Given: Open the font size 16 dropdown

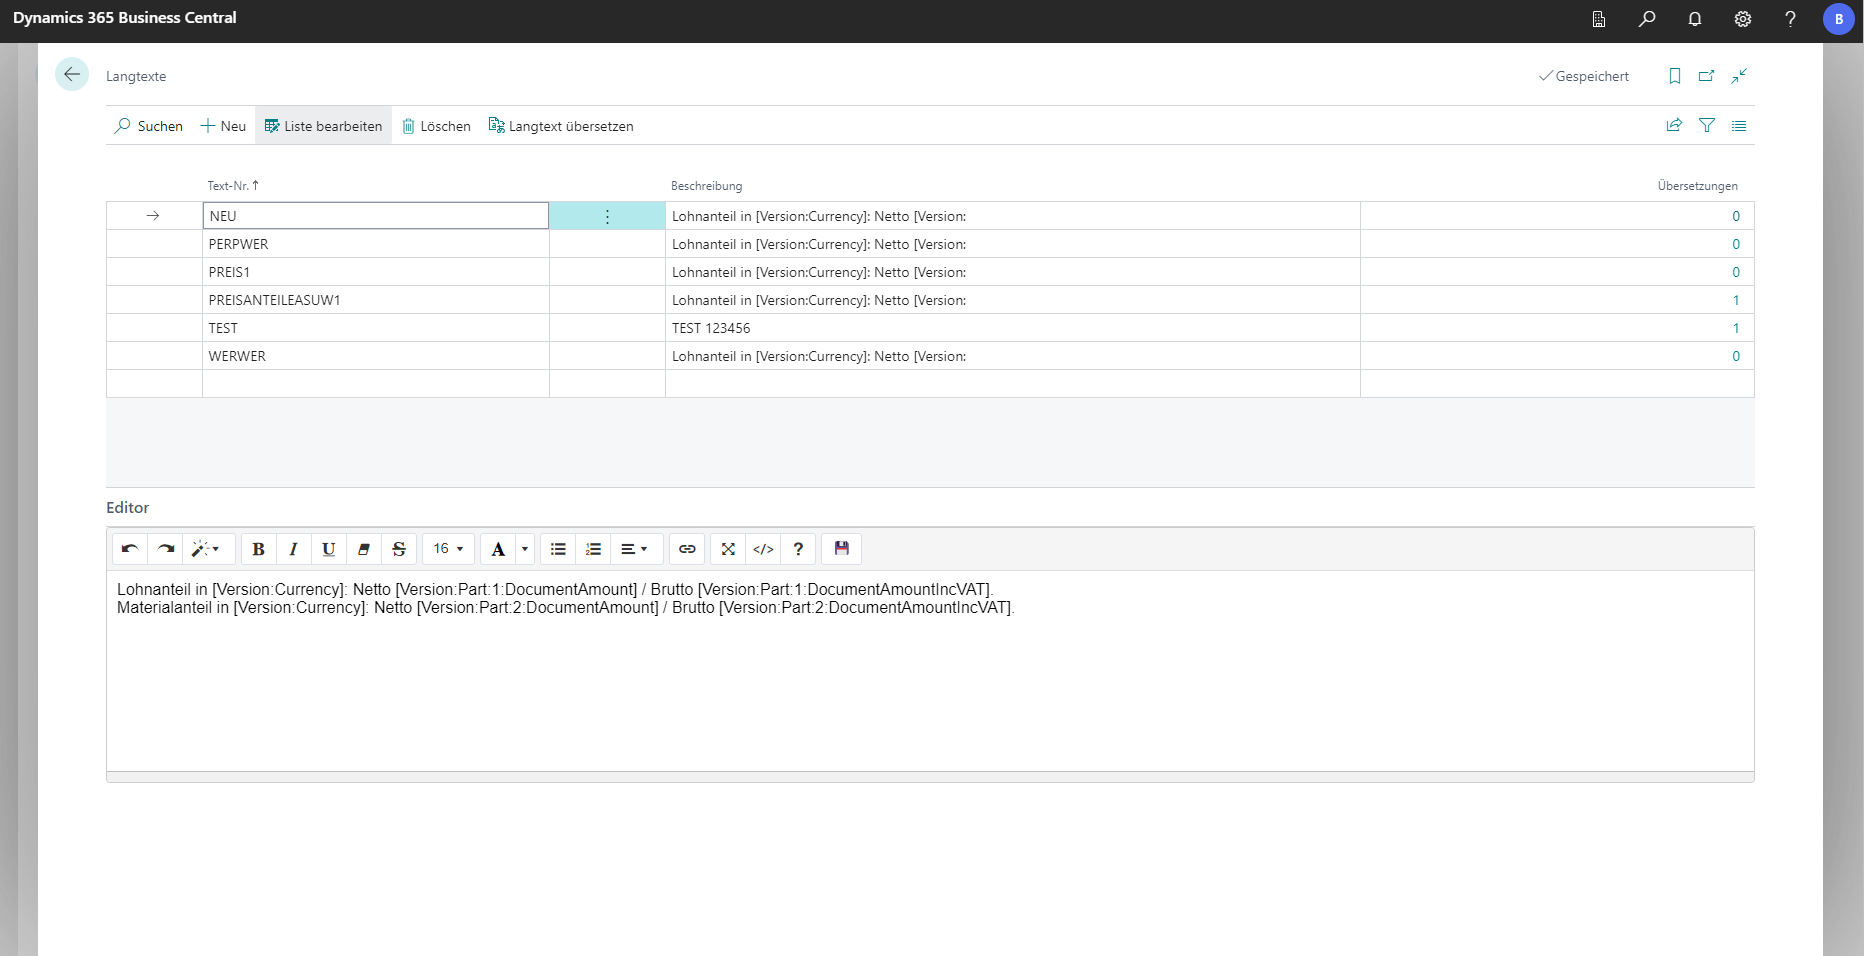Looking at the screenshot, I should [x=448, y=549].
